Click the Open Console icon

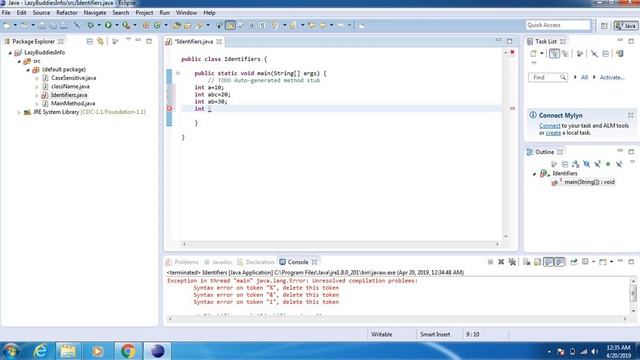pyautogui.click(x=602, y=262)
